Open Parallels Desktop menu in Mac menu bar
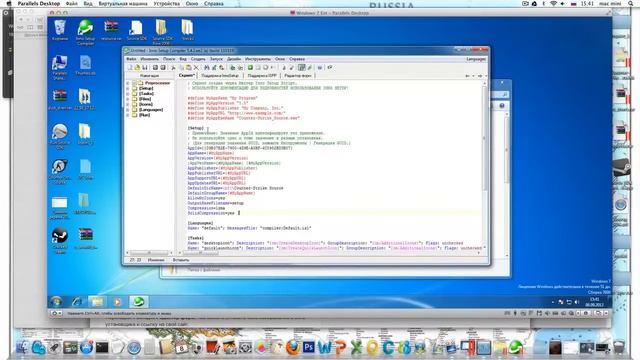This screenshot has height=360, width=640. click(x=39, y=3)
